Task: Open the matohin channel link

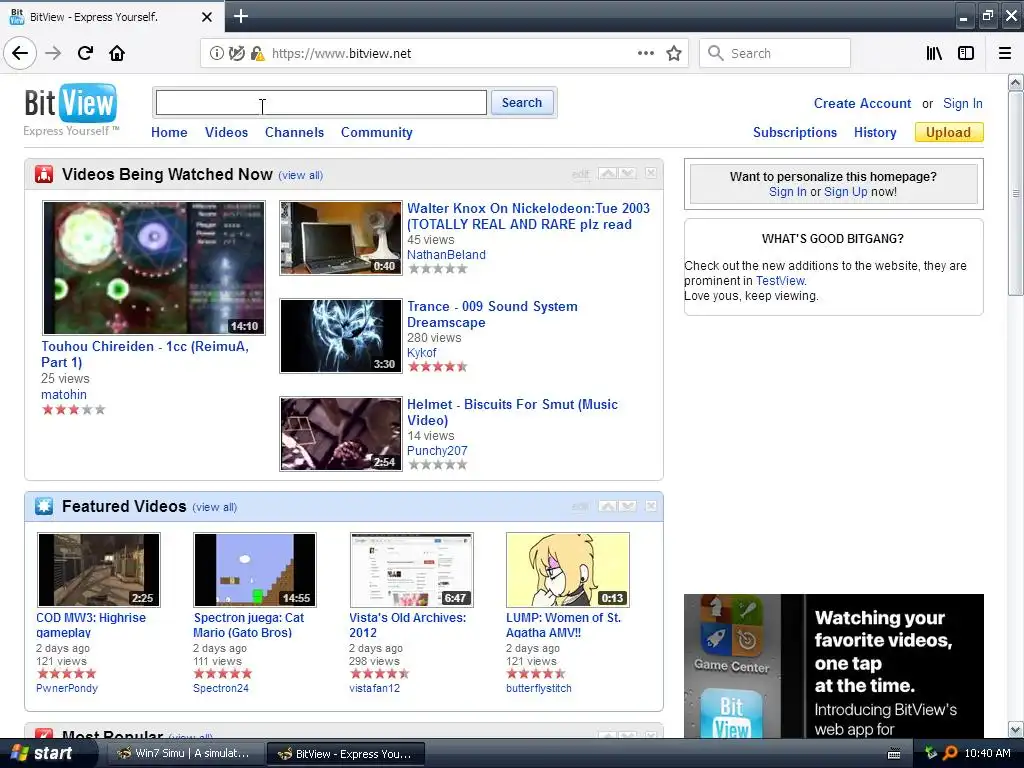Action: point(64,394)
